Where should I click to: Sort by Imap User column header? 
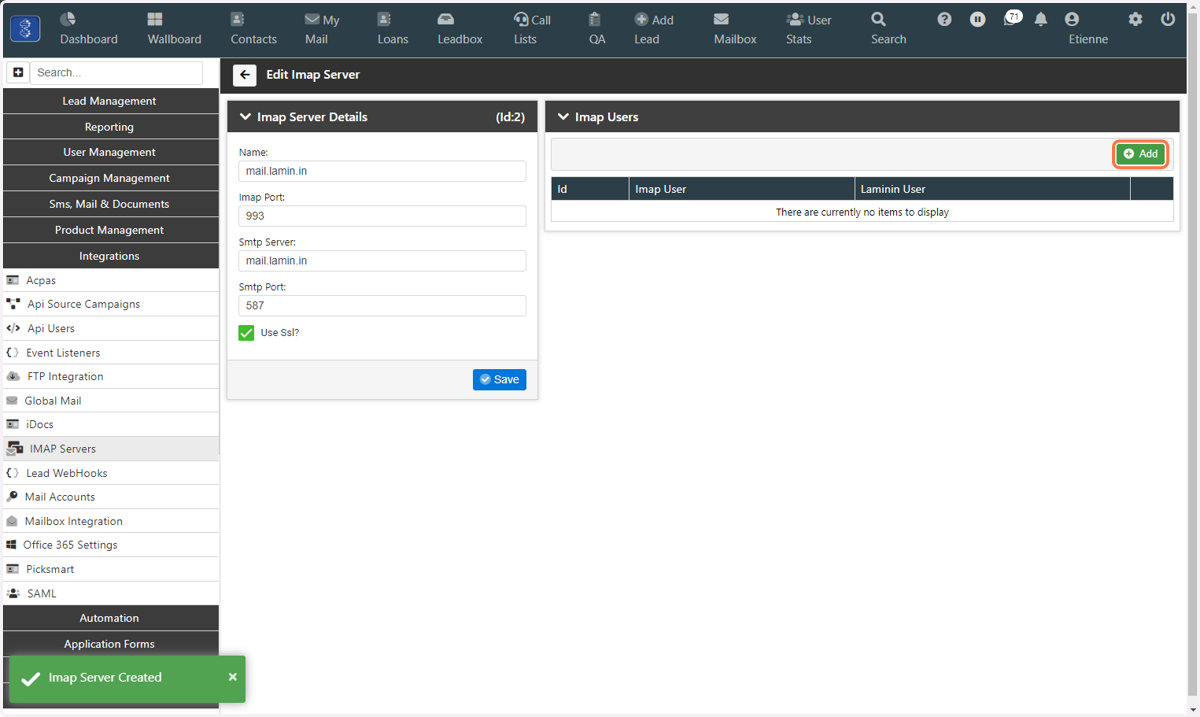click(x=742, y=188)
